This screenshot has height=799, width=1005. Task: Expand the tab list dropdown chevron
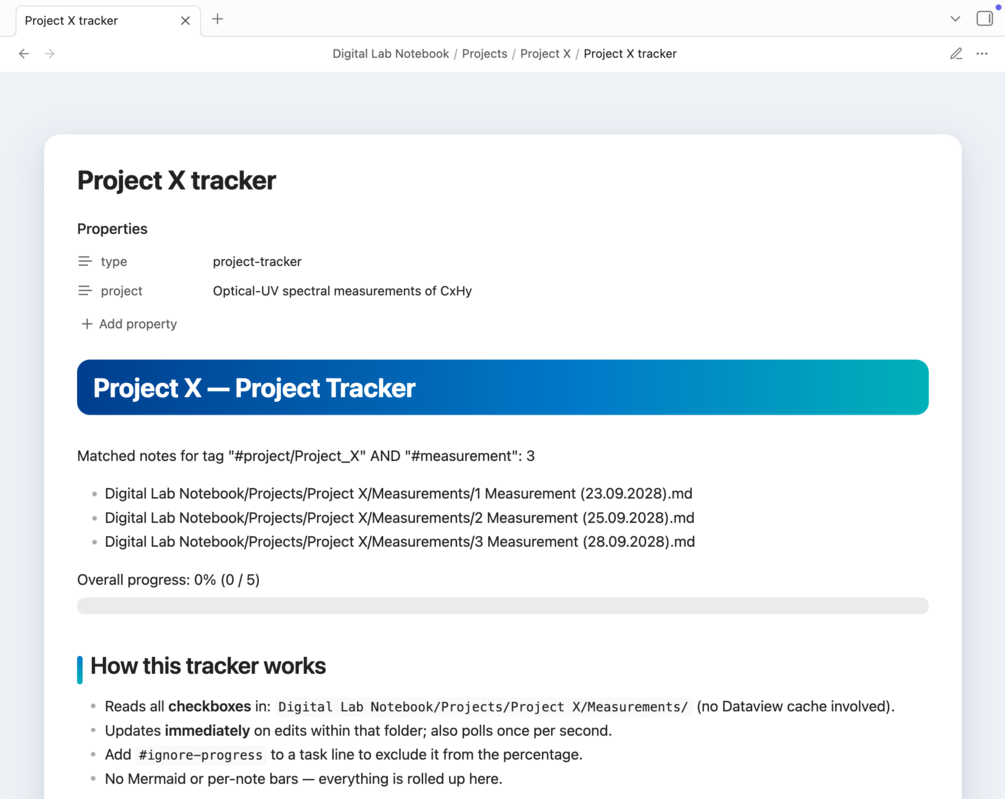(955, 19)
